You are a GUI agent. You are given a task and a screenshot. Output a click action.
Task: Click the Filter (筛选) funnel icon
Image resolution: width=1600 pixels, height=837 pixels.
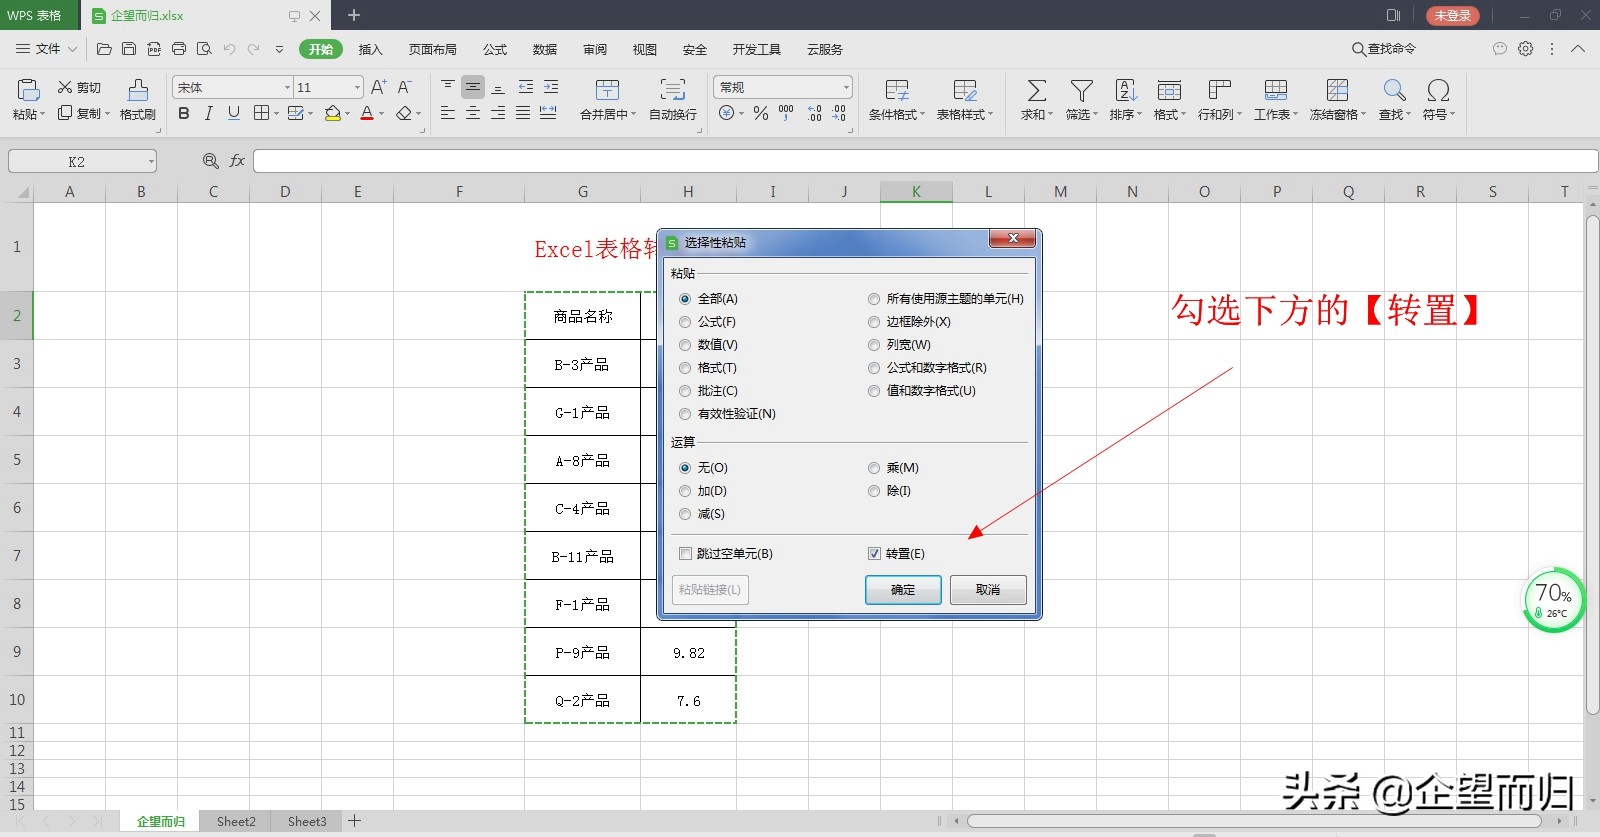pos(1081,91)
